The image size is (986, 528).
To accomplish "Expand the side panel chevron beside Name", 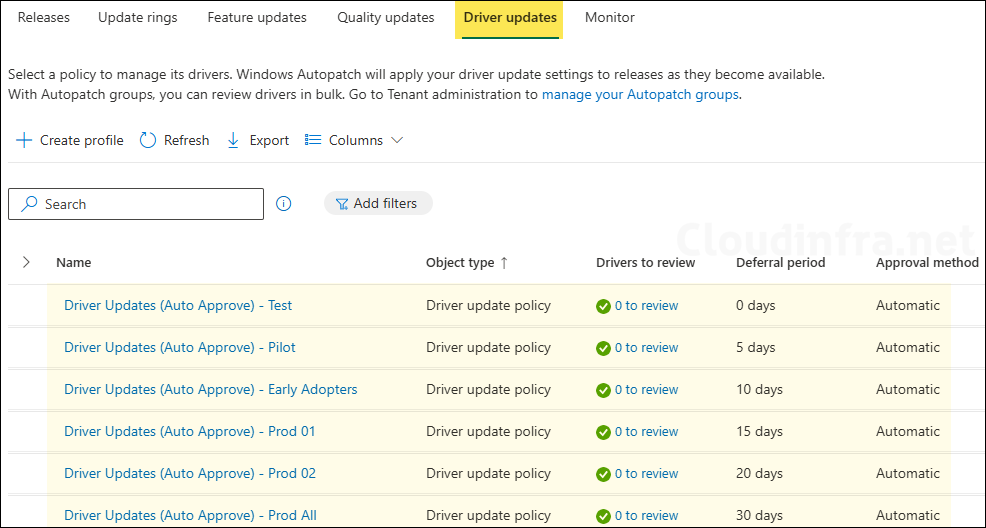I will [26, 262].
